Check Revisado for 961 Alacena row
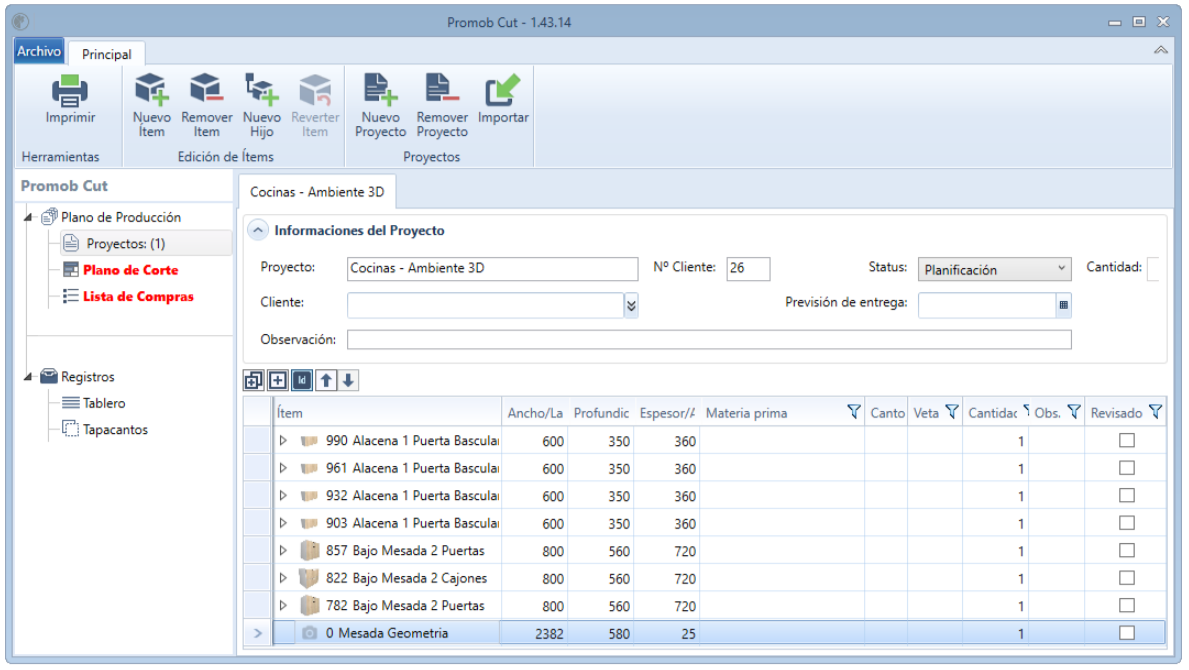 [1127, 468]
